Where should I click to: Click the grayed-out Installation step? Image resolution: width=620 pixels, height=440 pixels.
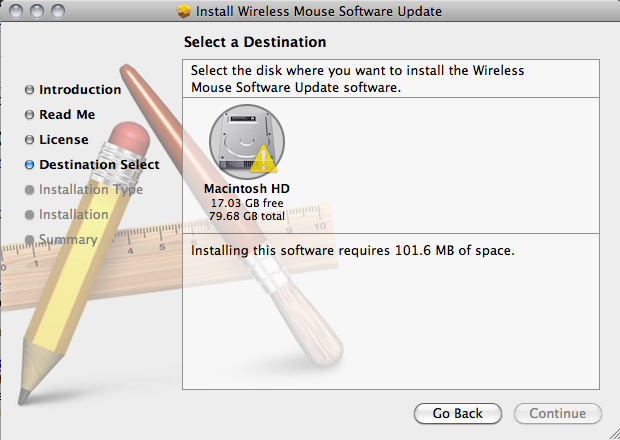click(74, 214)
